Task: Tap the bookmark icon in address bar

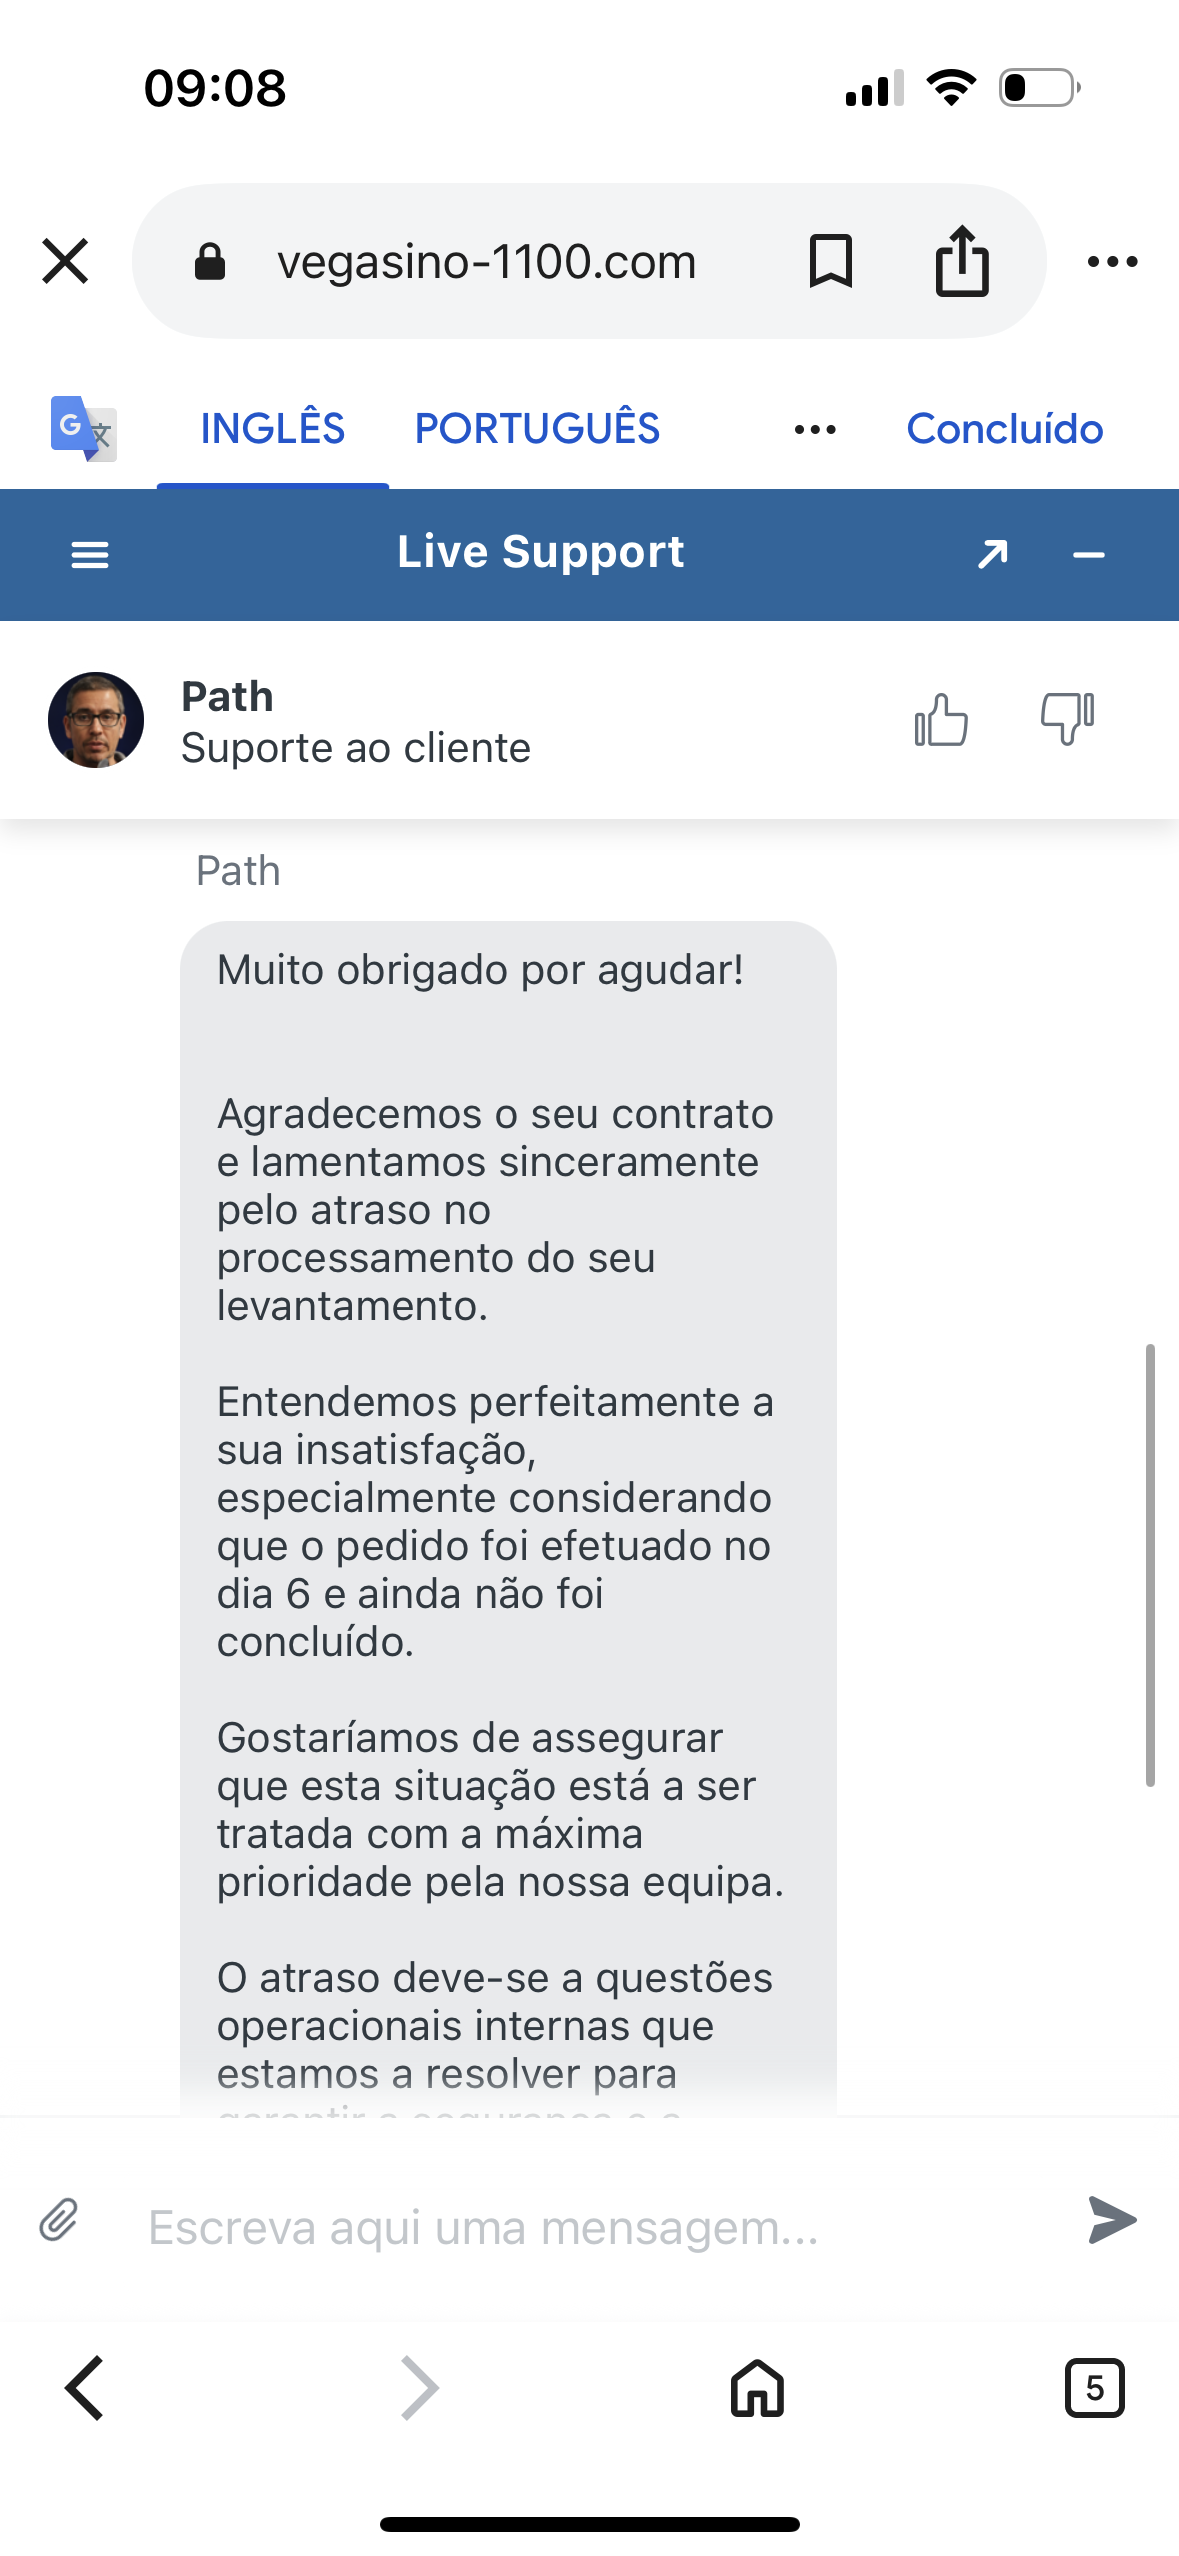Action: pos(830,262)
